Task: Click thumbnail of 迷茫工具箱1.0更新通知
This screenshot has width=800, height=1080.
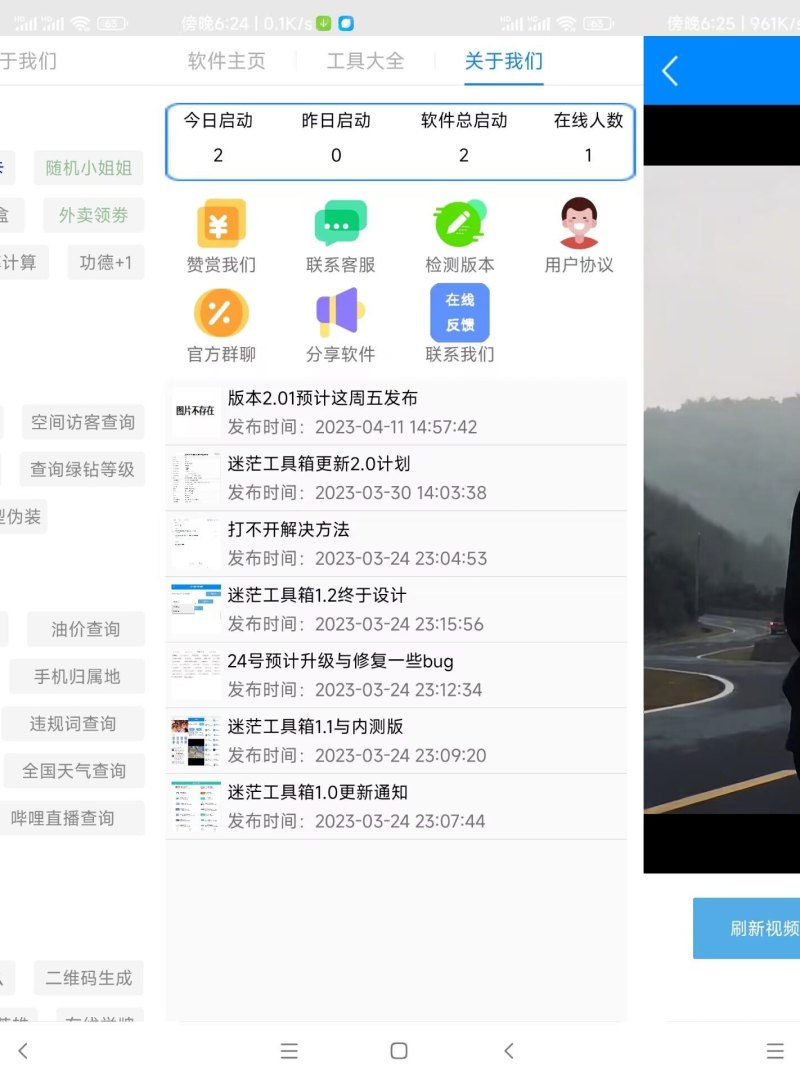Action: pos(195,807)
